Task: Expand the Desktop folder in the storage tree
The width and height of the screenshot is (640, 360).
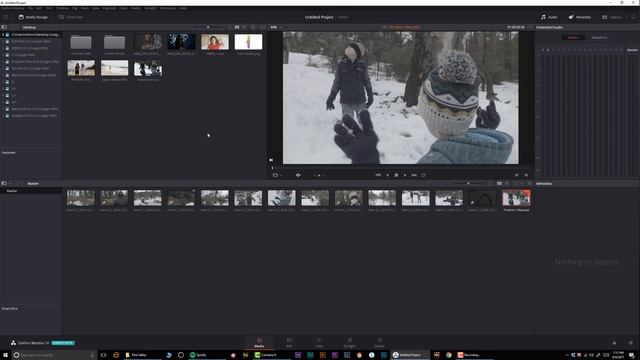Action: pos(3,35)
